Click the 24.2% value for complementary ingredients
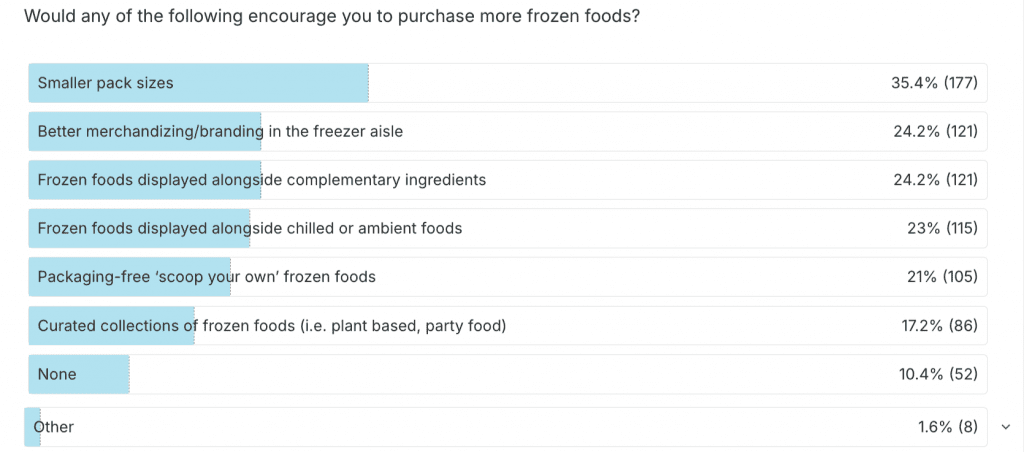1024x452 pixels. pos(934,180)
